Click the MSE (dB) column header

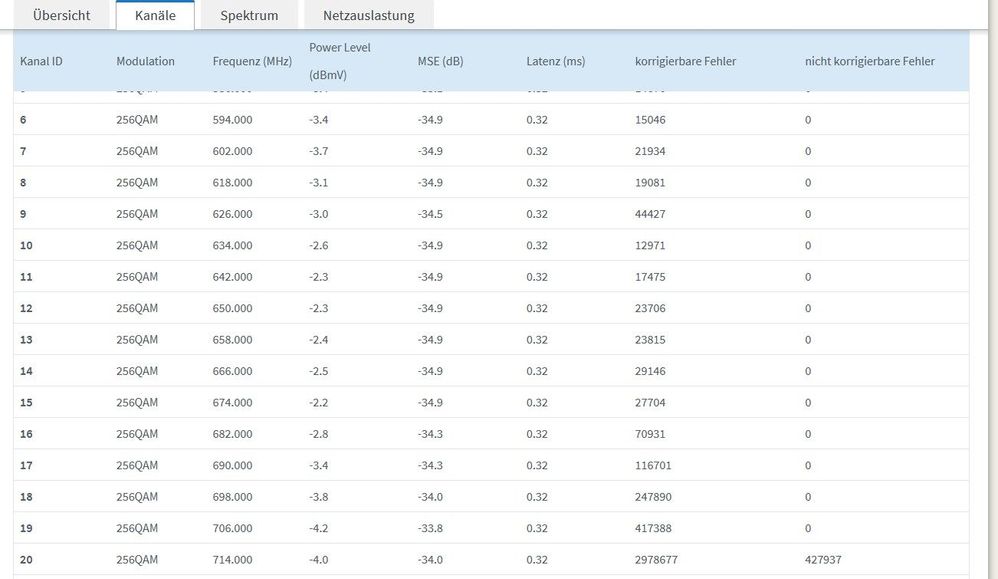[x=440, y=61]
